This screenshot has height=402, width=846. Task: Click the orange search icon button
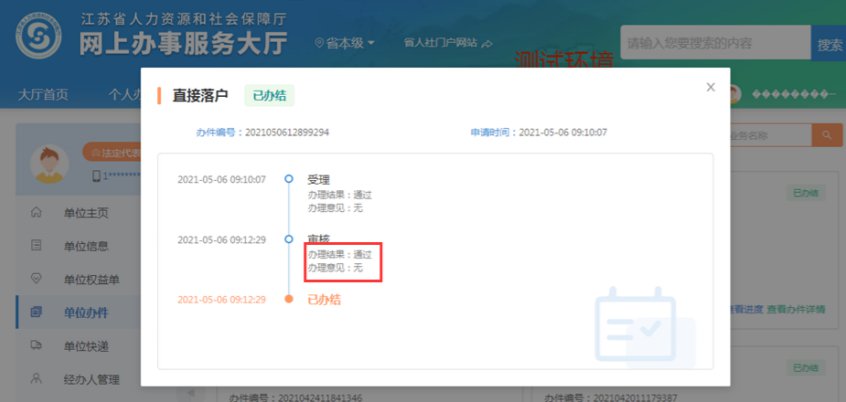[827, 135]
